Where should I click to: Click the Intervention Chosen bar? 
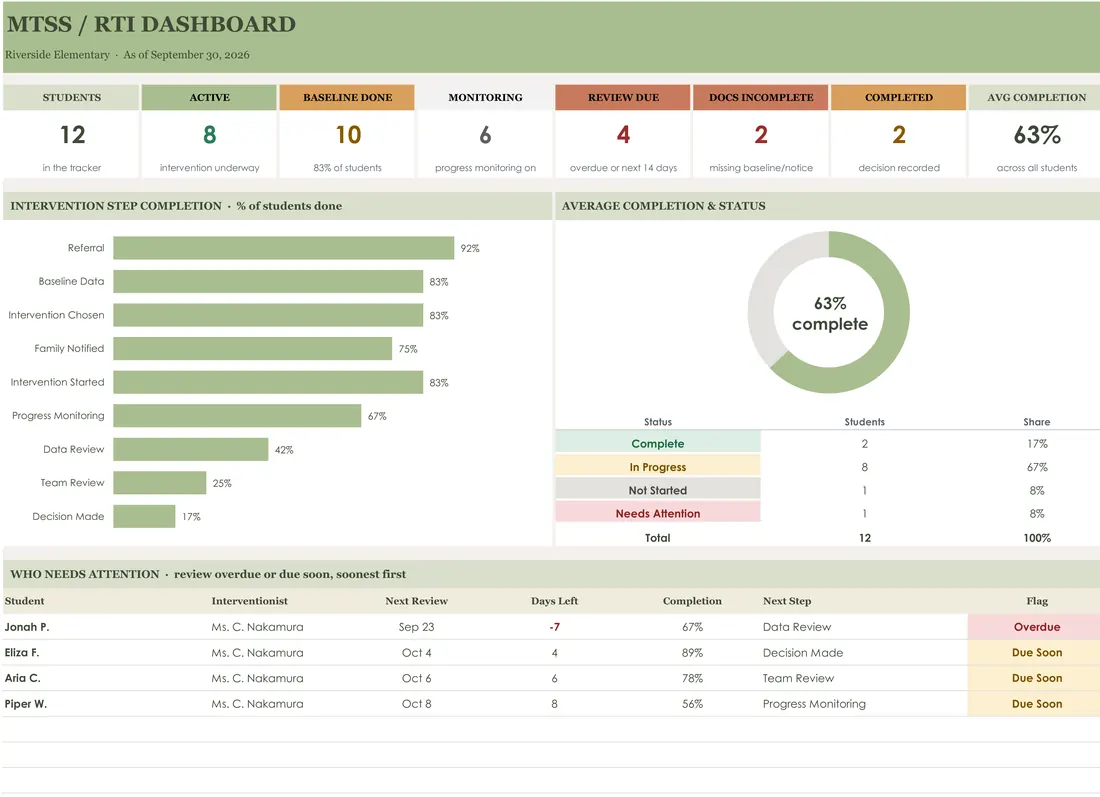[x=268, y=315]
